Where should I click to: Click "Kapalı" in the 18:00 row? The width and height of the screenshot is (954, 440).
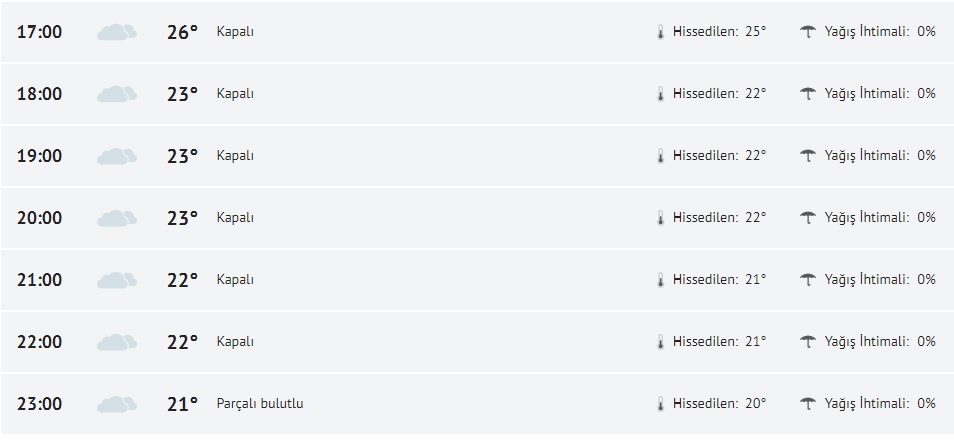235,94
